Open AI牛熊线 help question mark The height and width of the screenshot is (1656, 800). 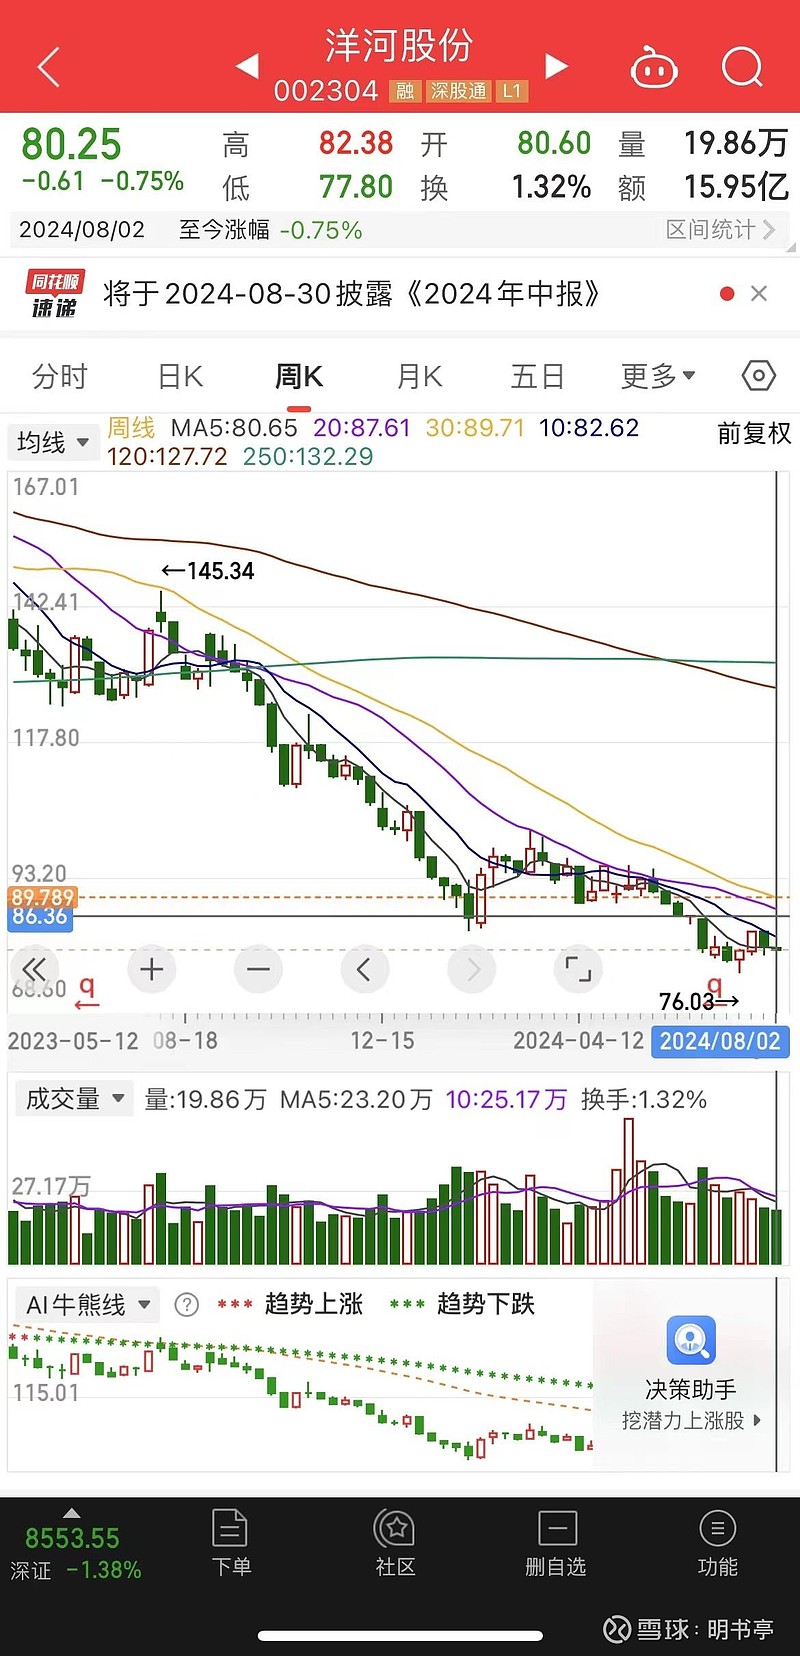pos(186,1304)
